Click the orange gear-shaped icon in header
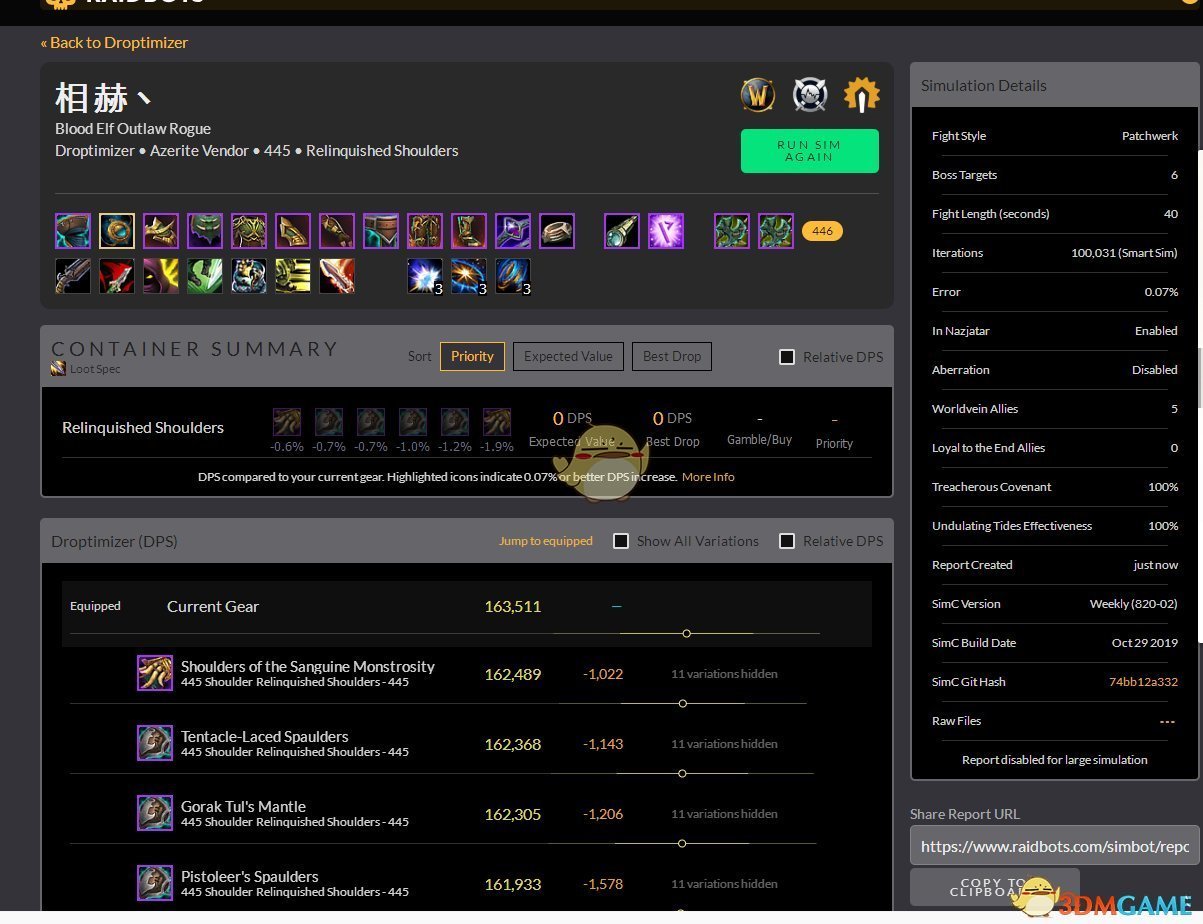 [x=861, y=95]
